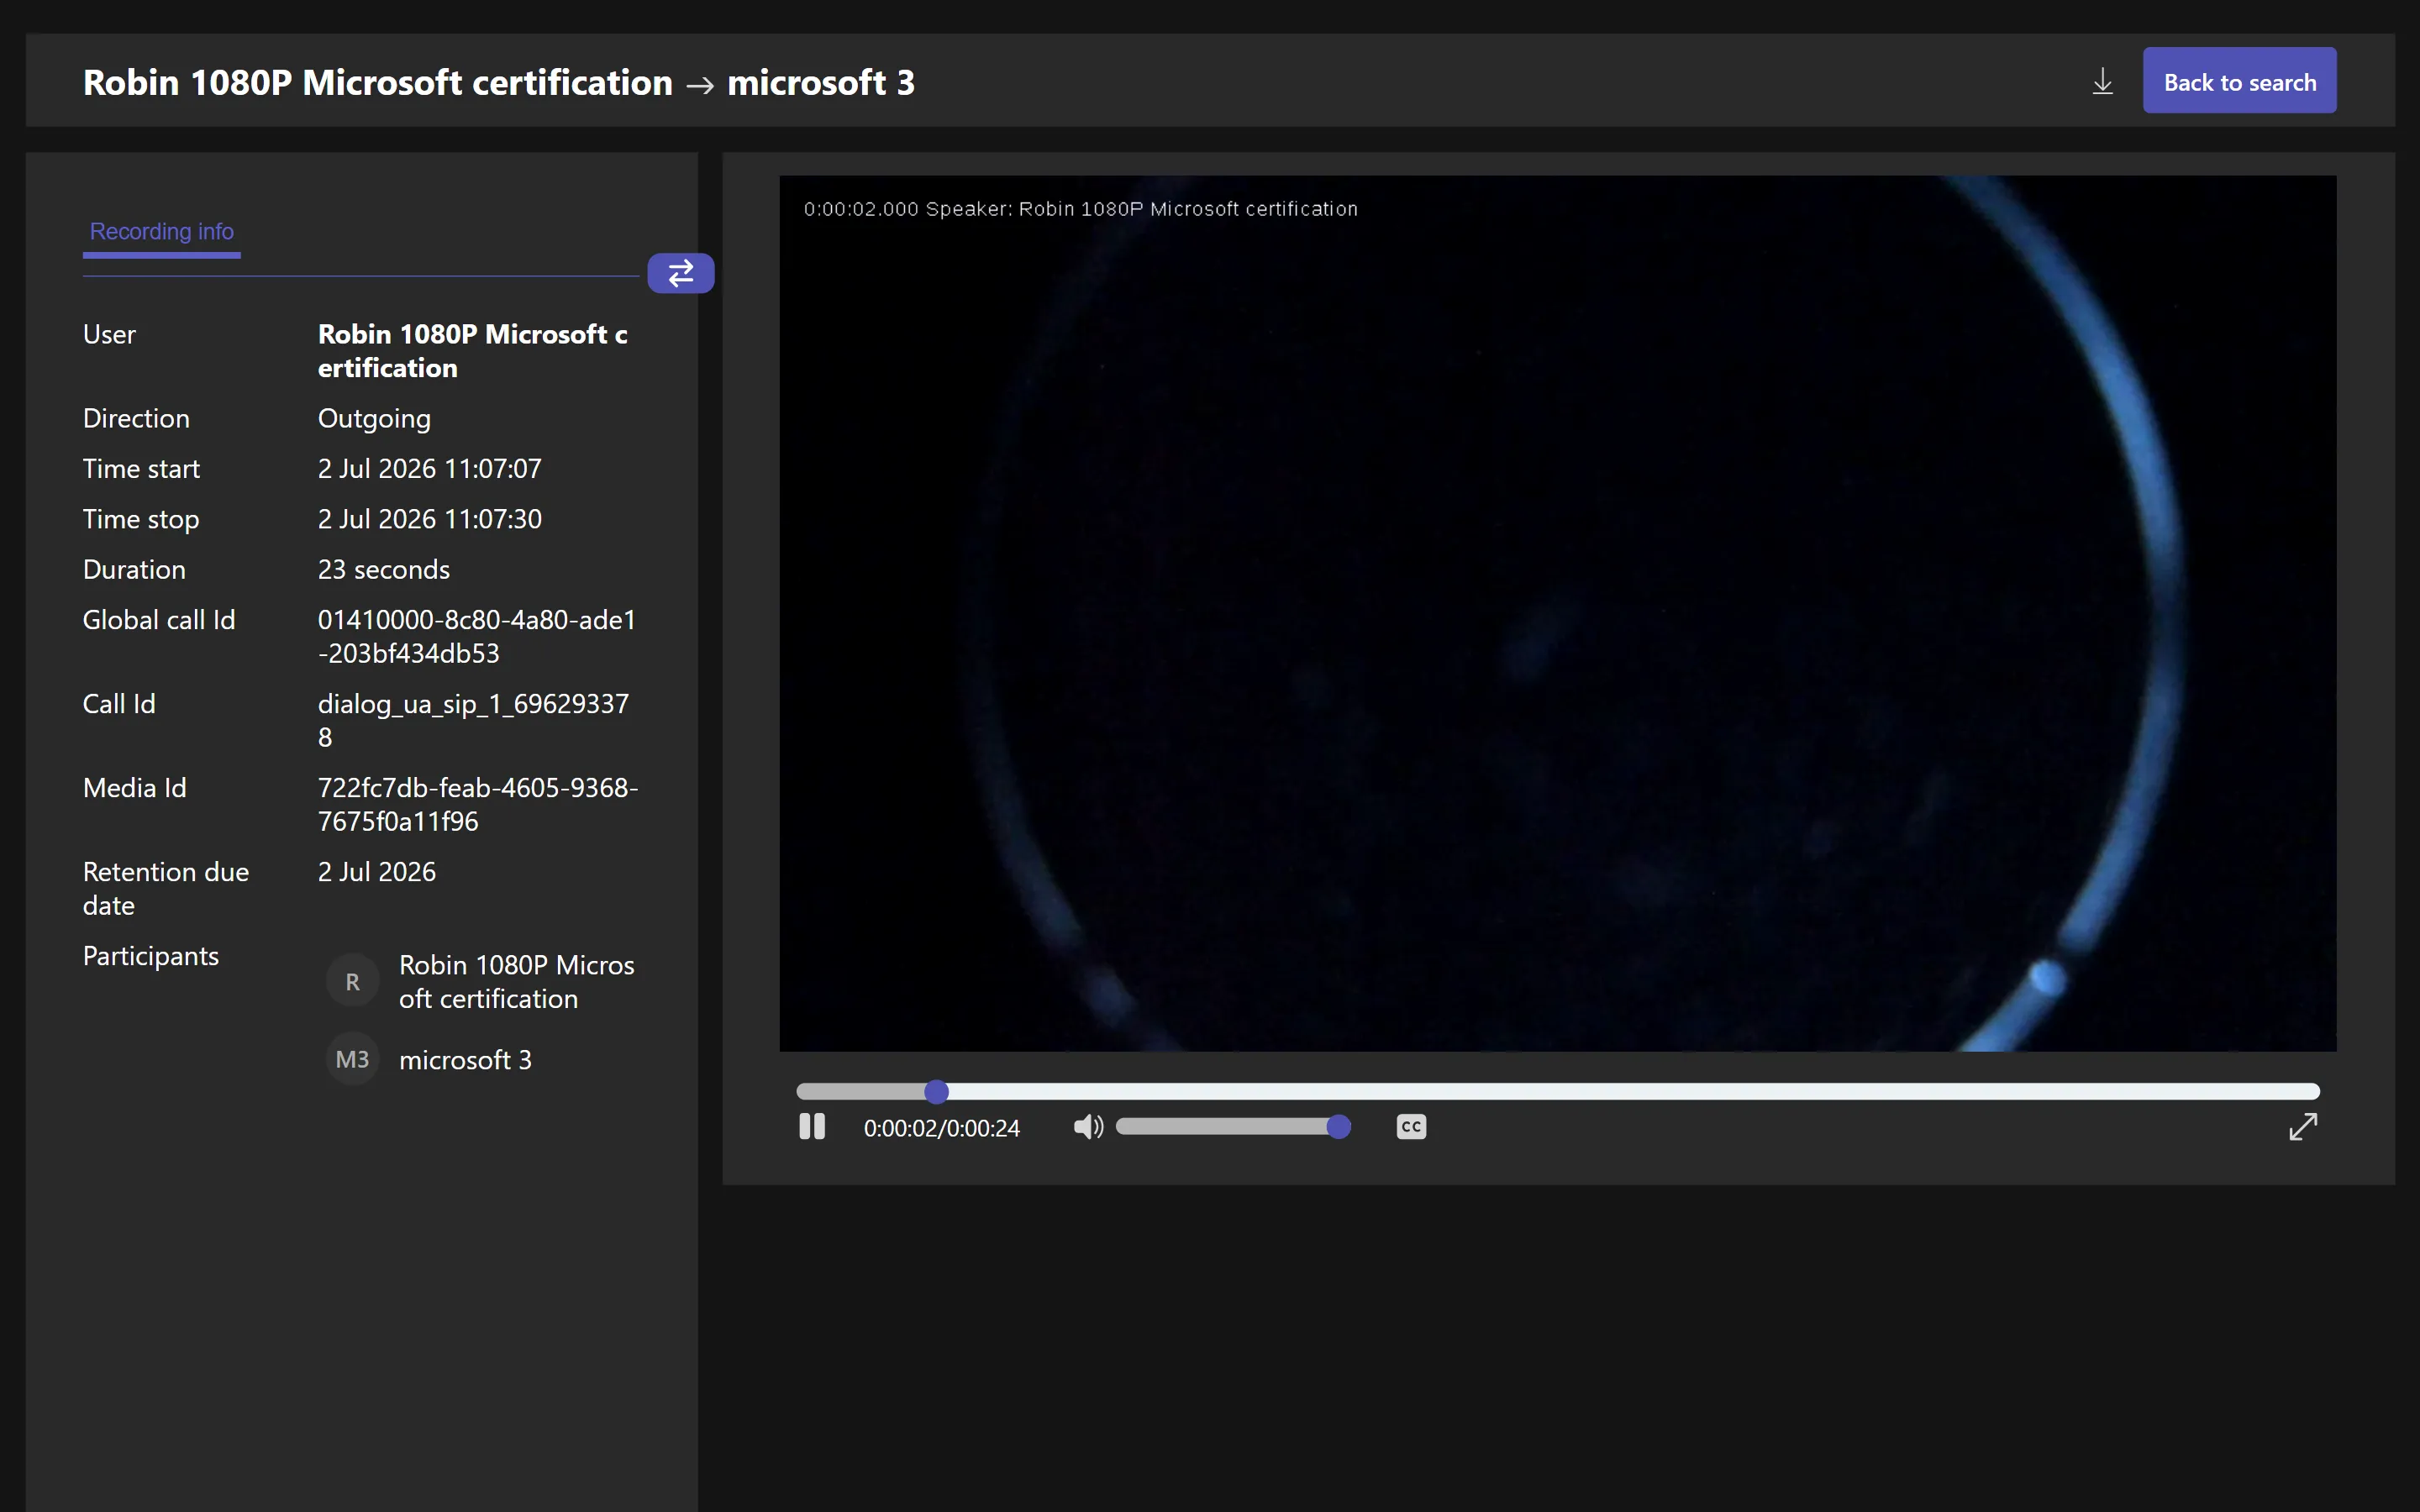Viewport: 2420px width, 1512px height.
Task: Click Call Id value dialog_ua_sip_1_696293378
Action: click(473, 720)
